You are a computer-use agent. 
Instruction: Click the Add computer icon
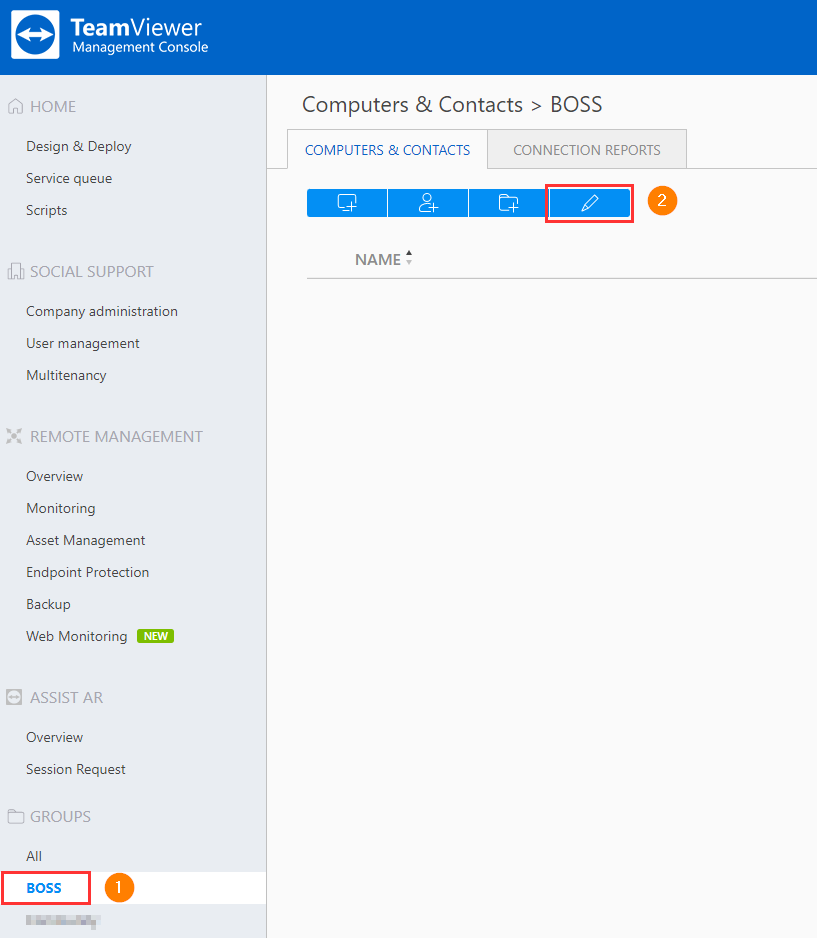(x=346, y=202)
